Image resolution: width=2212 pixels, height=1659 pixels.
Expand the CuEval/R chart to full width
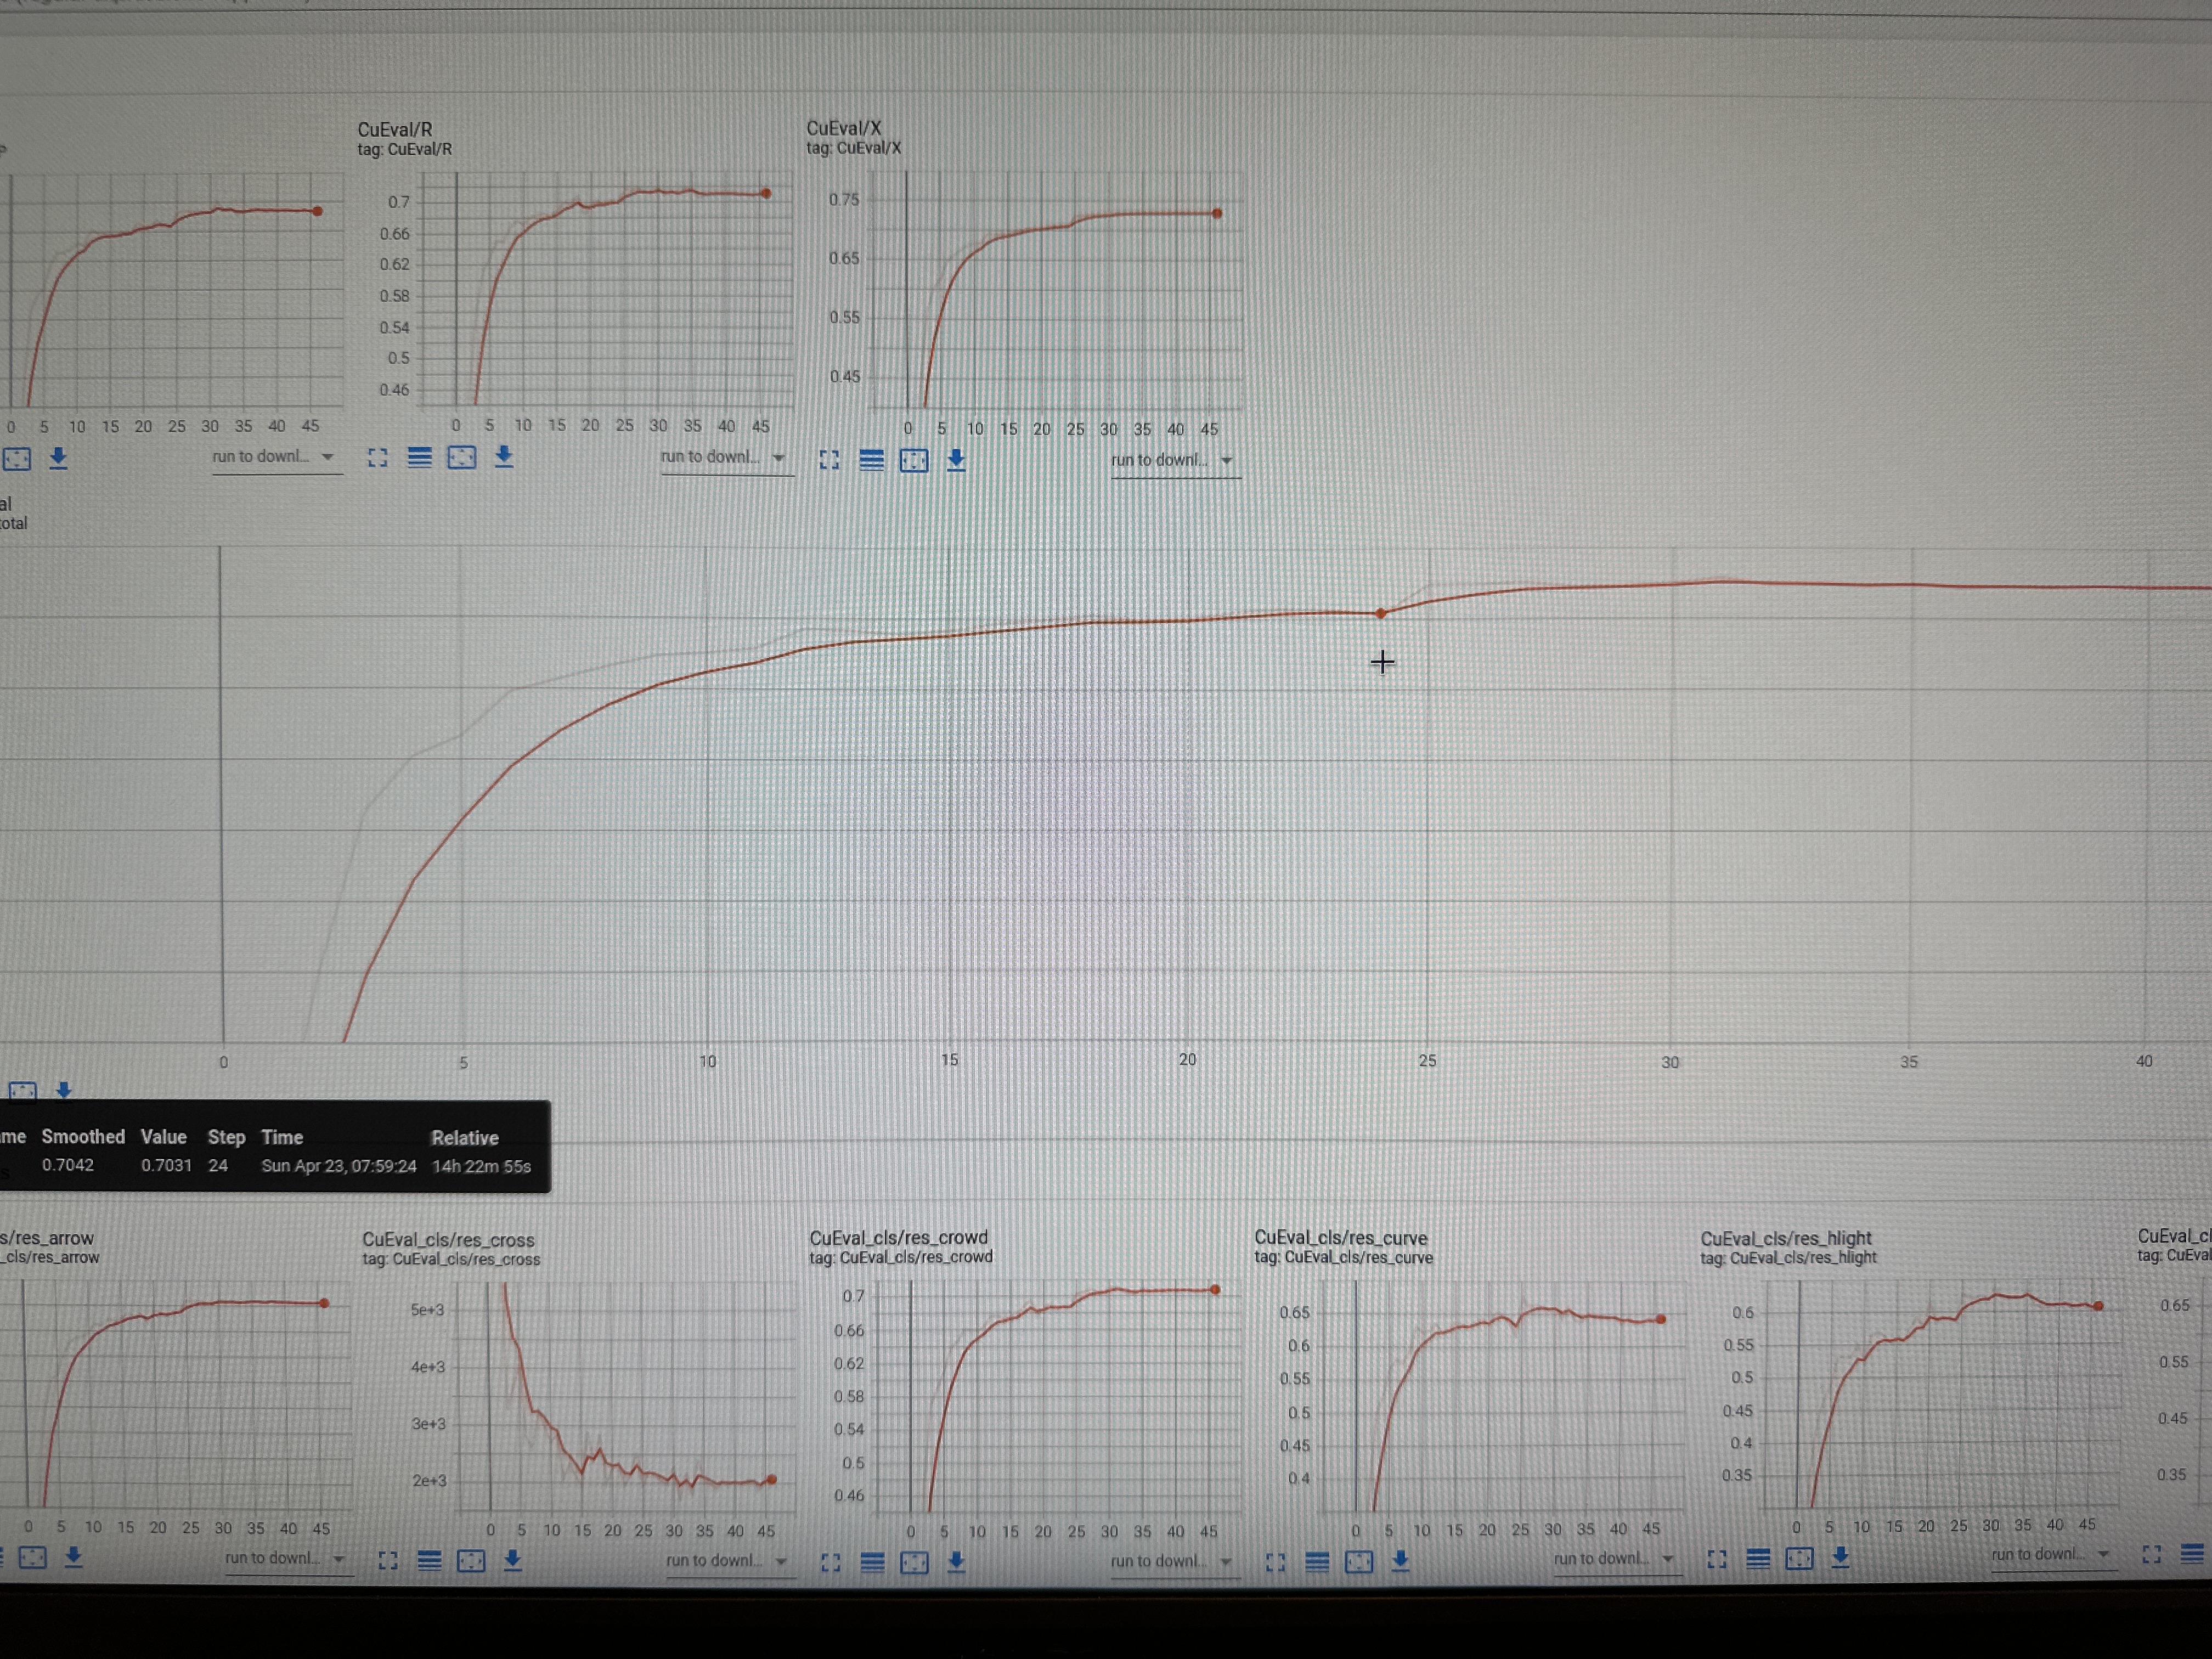coord(377,458)
